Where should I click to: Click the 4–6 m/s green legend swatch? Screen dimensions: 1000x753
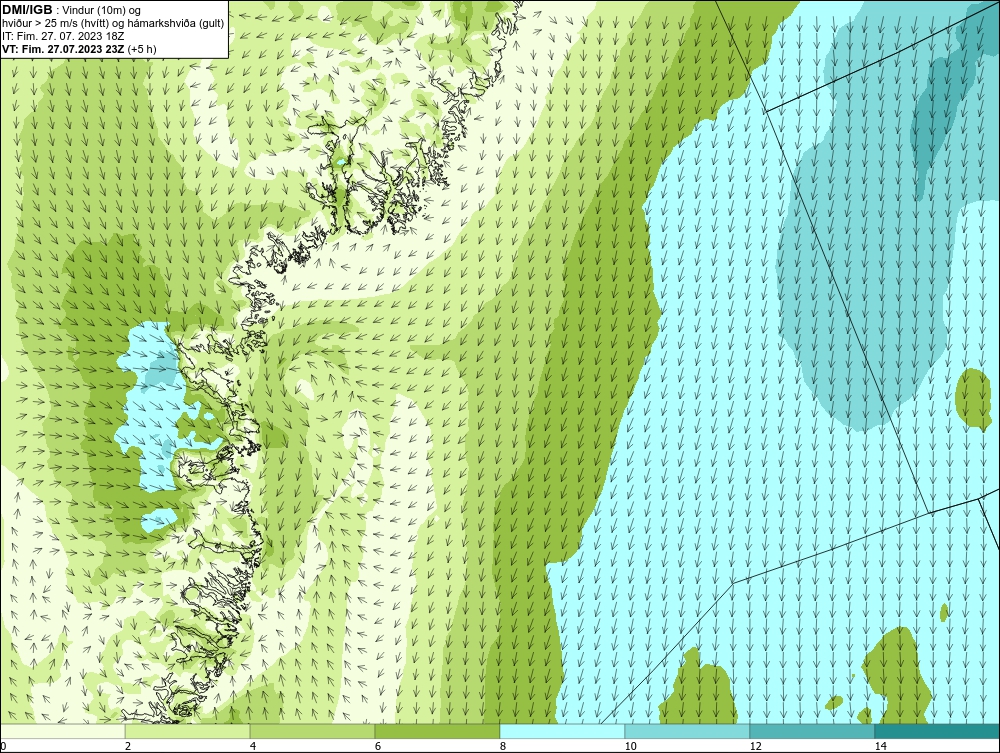(312, 731)
